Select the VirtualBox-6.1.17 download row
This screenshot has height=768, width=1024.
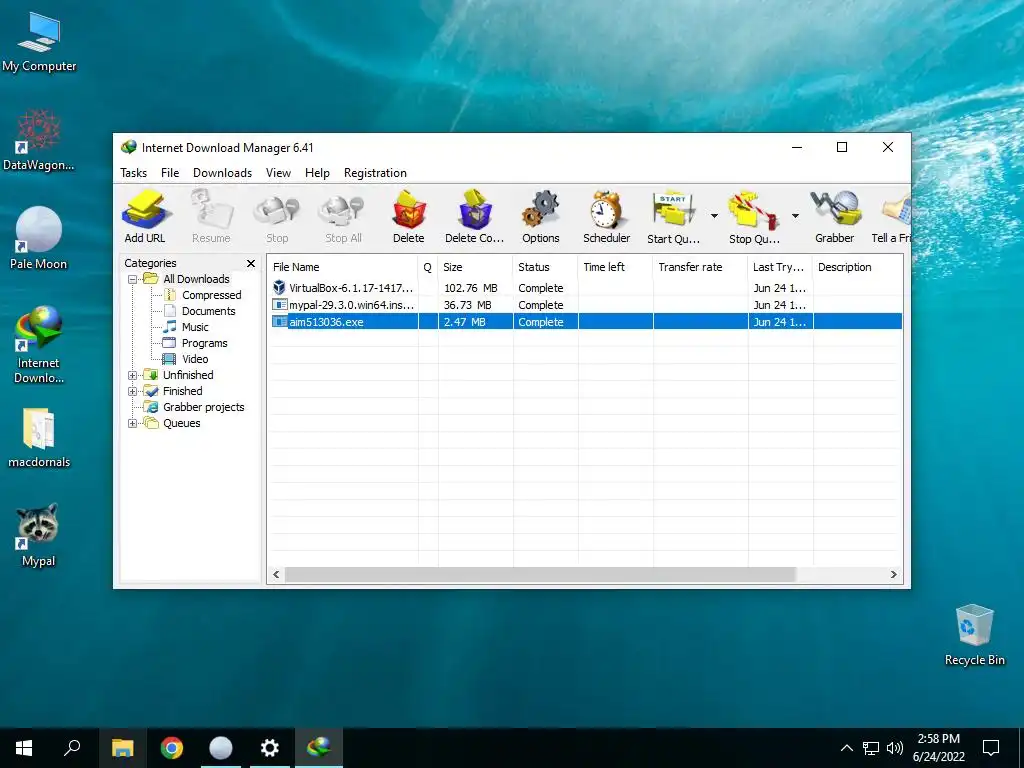[586, 288]
